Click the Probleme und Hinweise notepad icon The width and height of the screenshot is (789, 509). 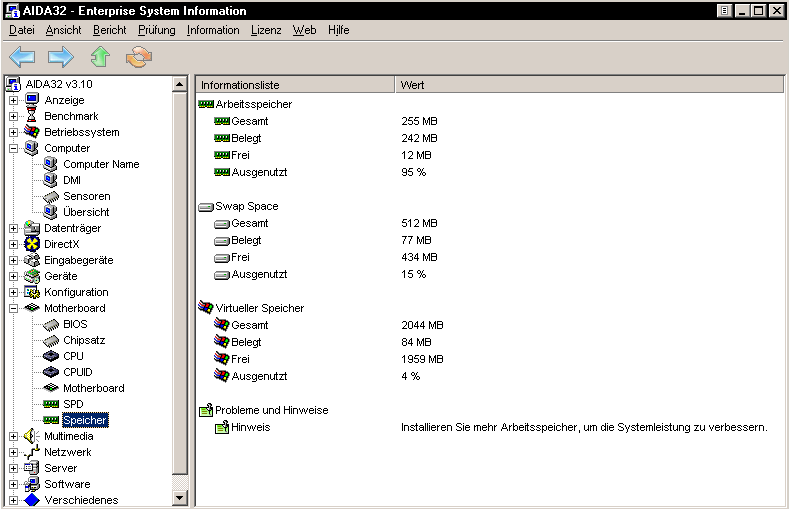coord(206,410)
